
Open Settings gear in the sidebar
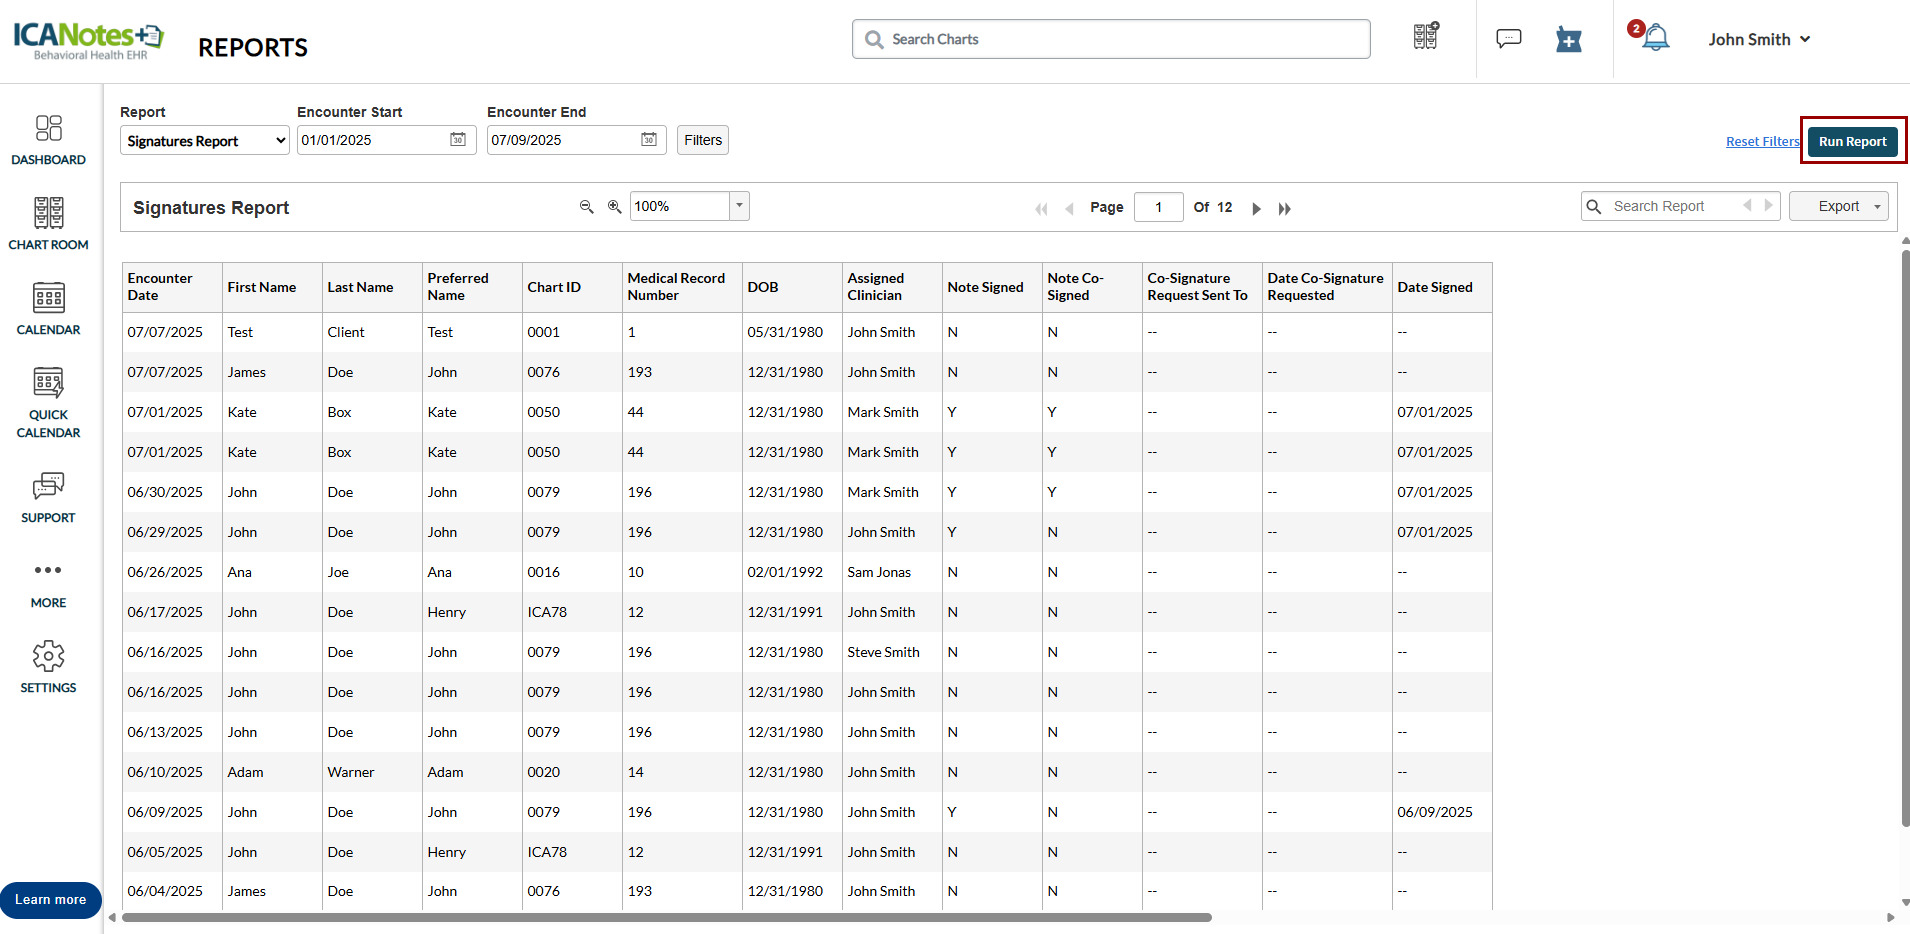[48, 667]
